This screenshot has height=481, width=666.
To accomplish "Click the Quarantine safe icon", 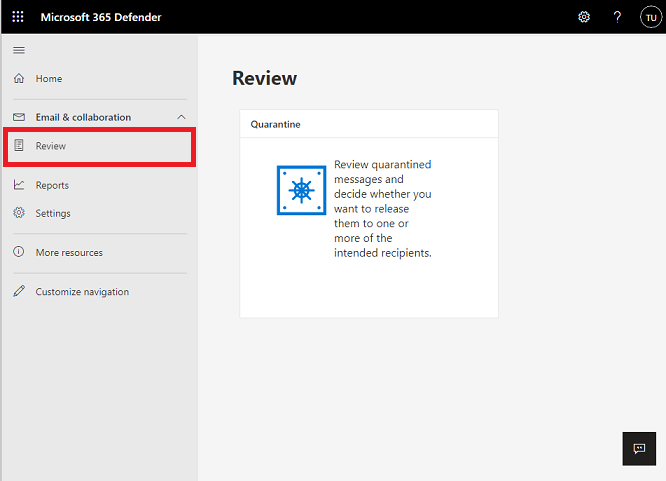I will point(302,190).
